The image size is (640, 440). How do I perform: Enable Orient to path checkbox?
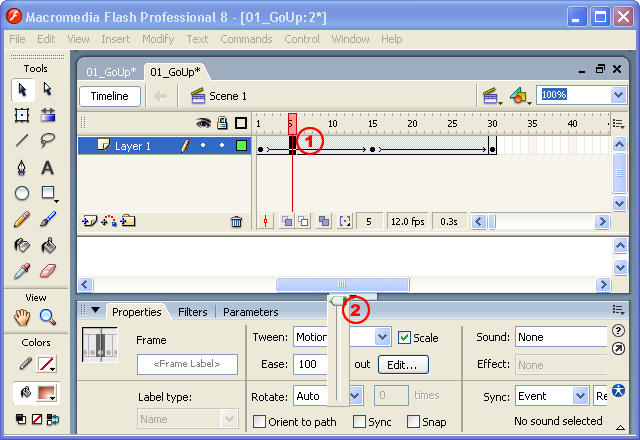pyautogui.click(x=260, y=422)
